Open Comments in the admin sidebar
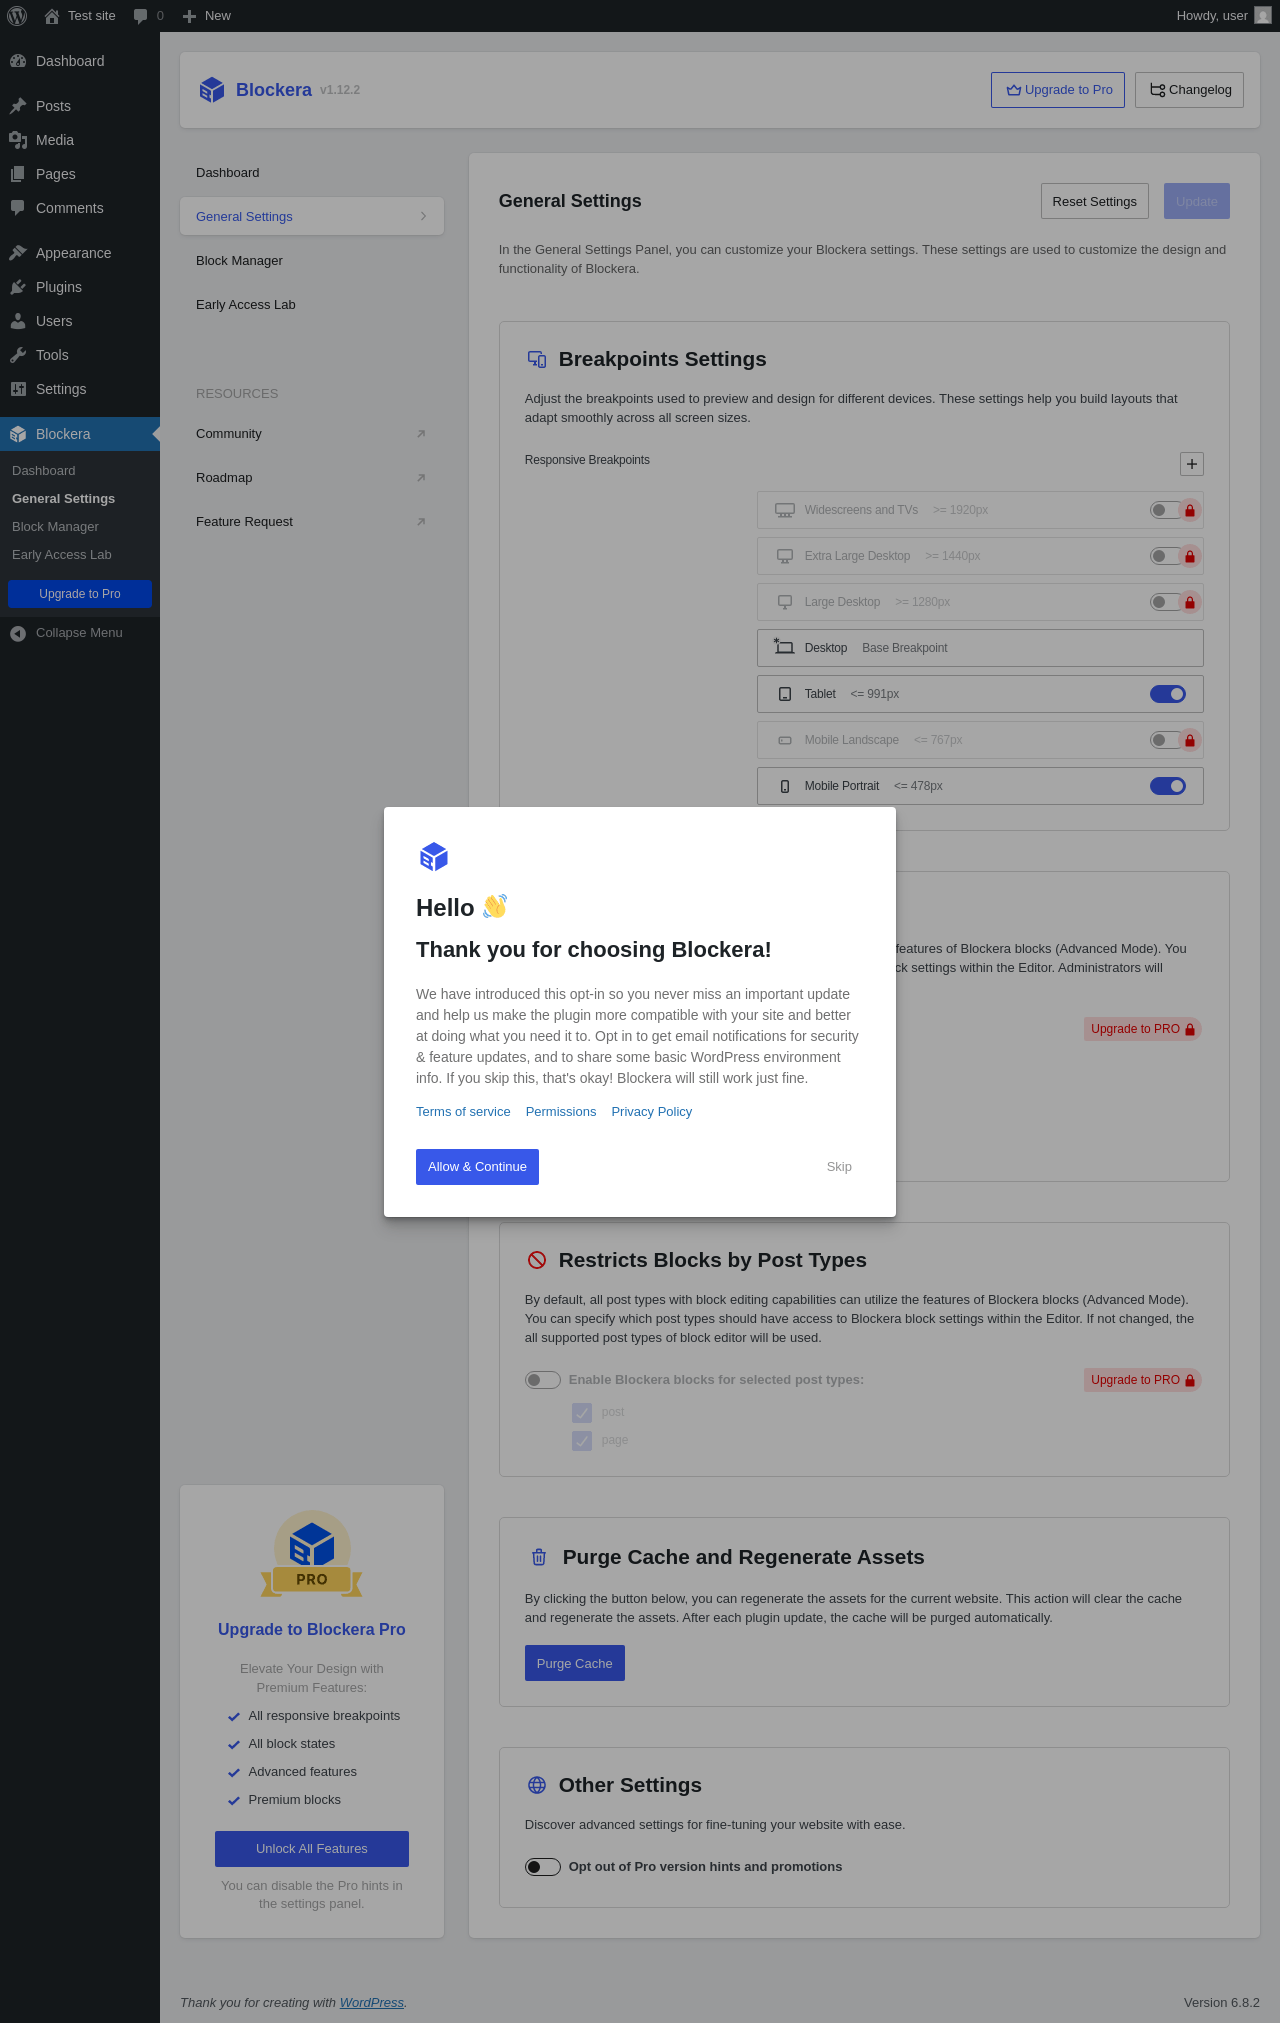 pyautogui.click(x=80, y=208)
